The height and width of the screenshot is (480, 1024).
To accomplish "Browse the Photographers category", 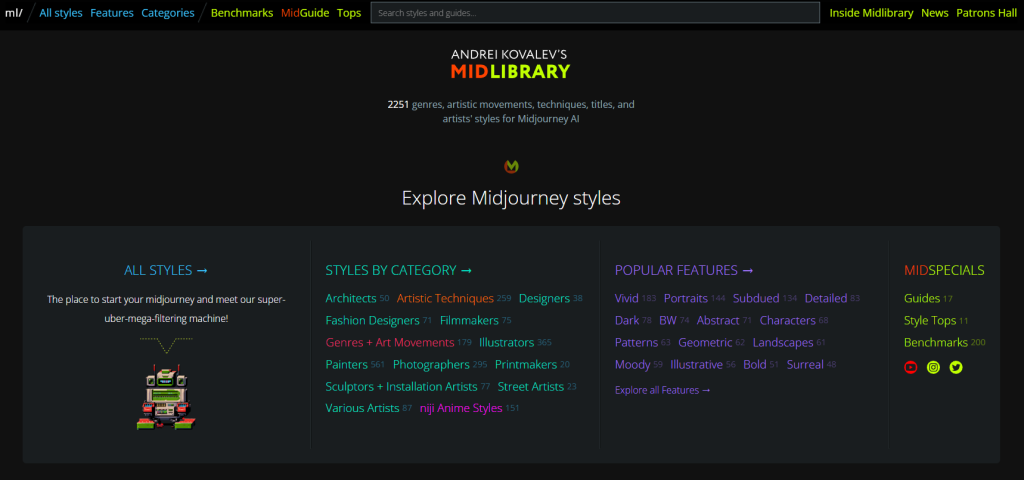I will [431, 364].
